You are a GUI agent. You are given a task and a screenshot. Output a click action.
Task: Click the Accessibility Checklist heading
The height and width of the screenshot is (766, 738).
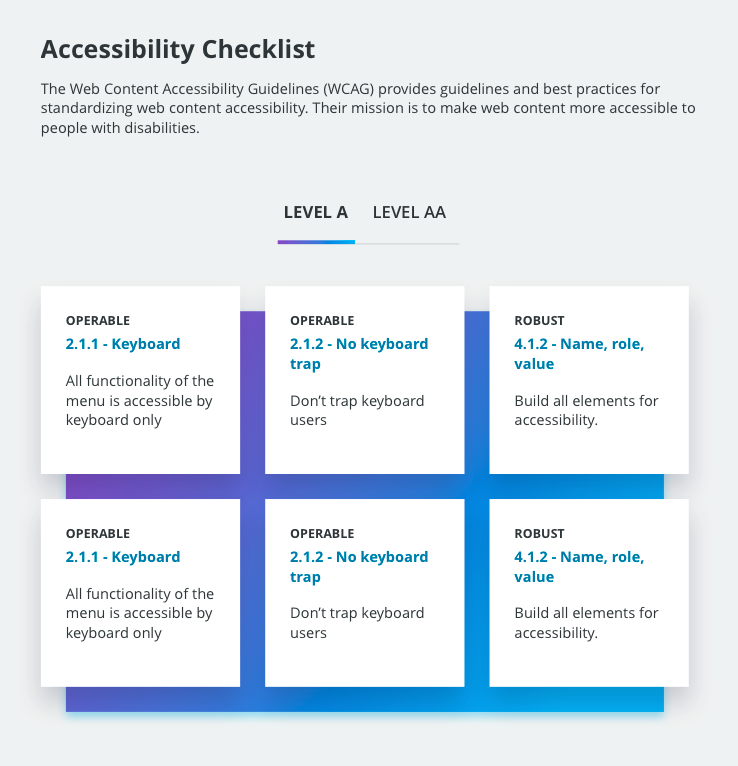178,49
